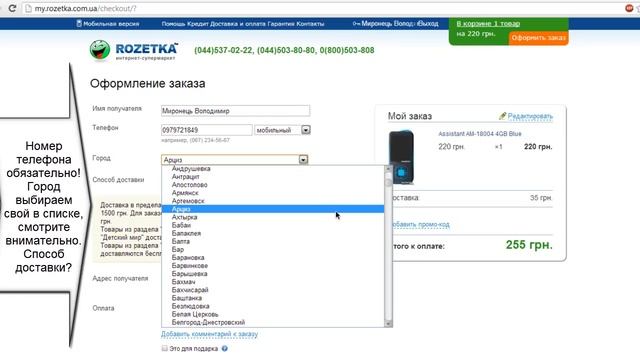Choose 'Армянск' in the city list
This screenshot has height=360, width=640.
(185, 193)
